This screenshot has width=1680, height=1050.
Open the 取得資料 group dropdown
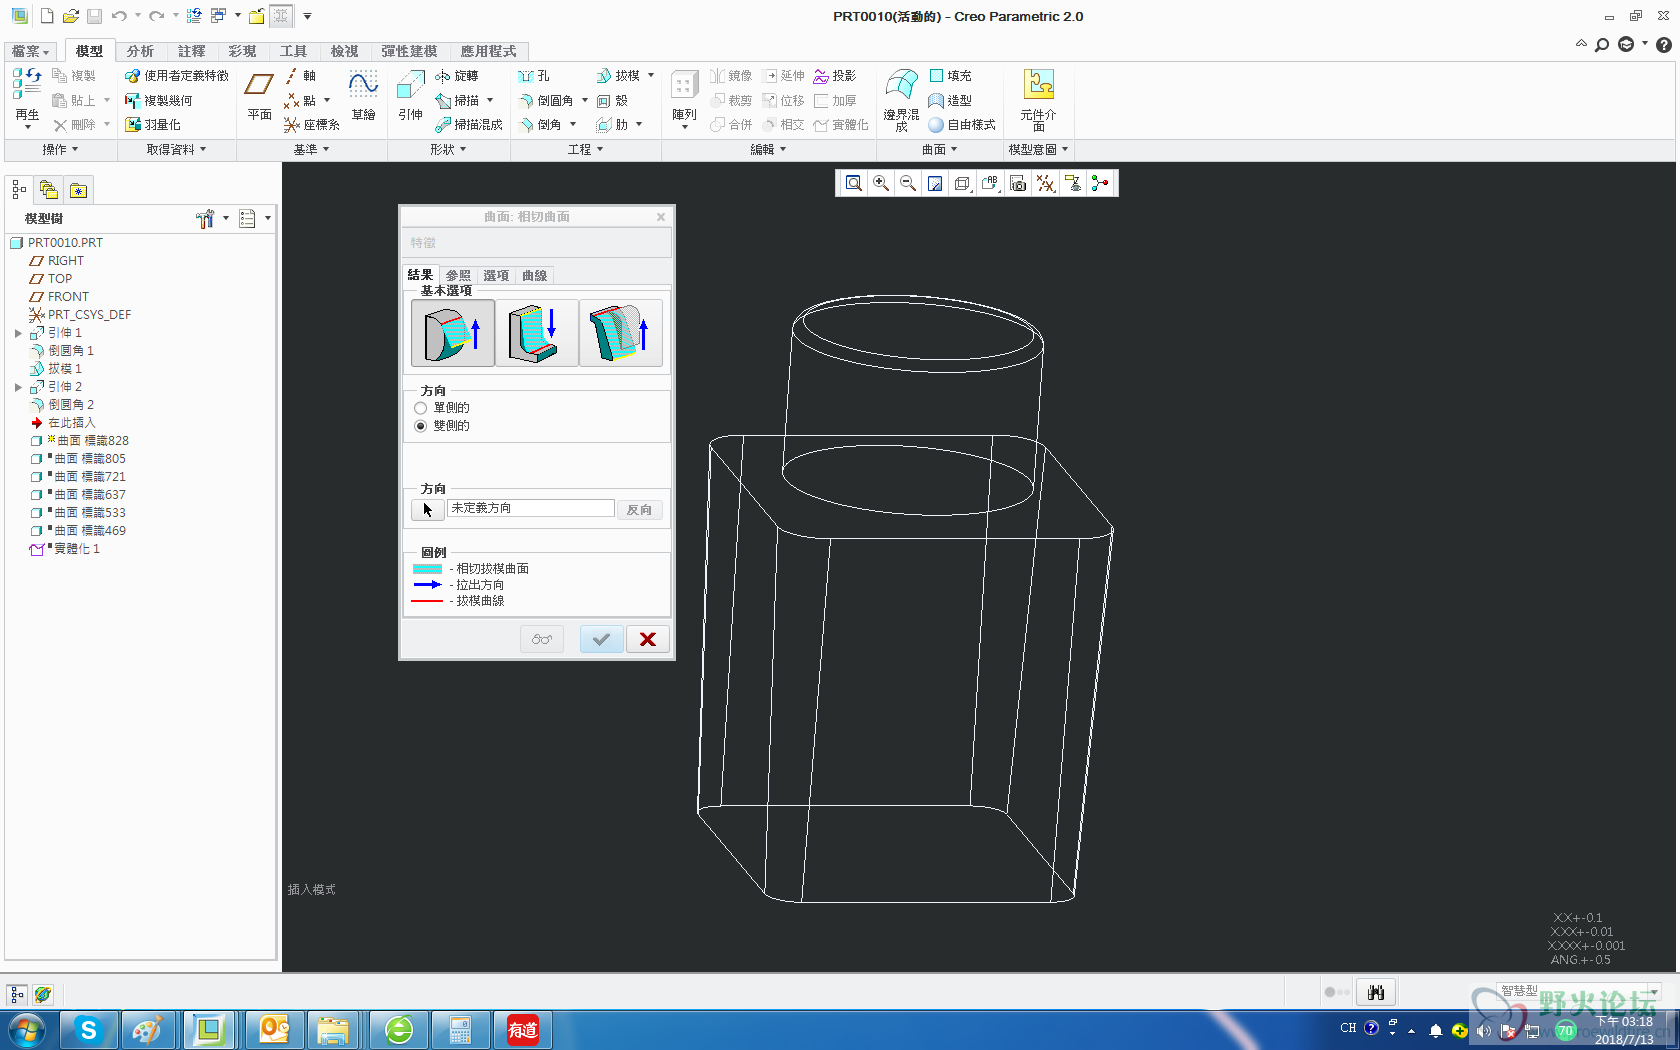[176, 149]
